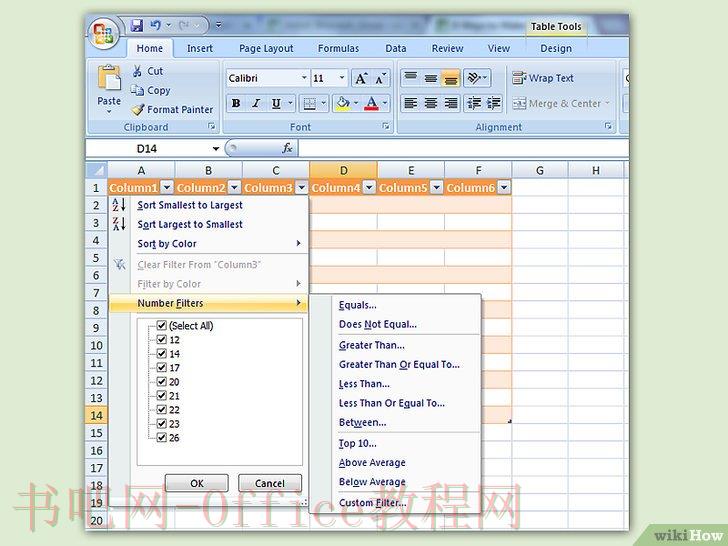Image resolution: width=728 pixels, height=546 pixels.
Task: Uncheck the 12 value checkbox
Action: (162, 339)
